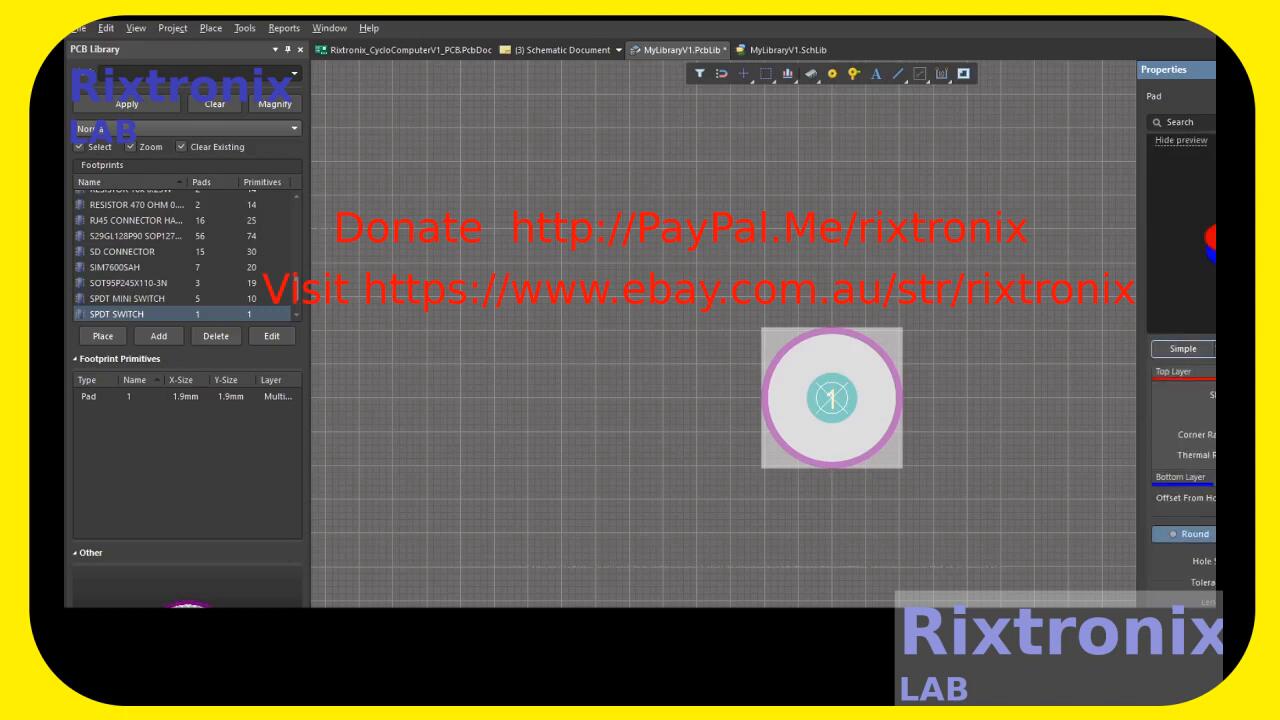Select the Place Via tool
Image resolution: width=1280 pixels, height=720 pixels.
[x=854, y=74]
